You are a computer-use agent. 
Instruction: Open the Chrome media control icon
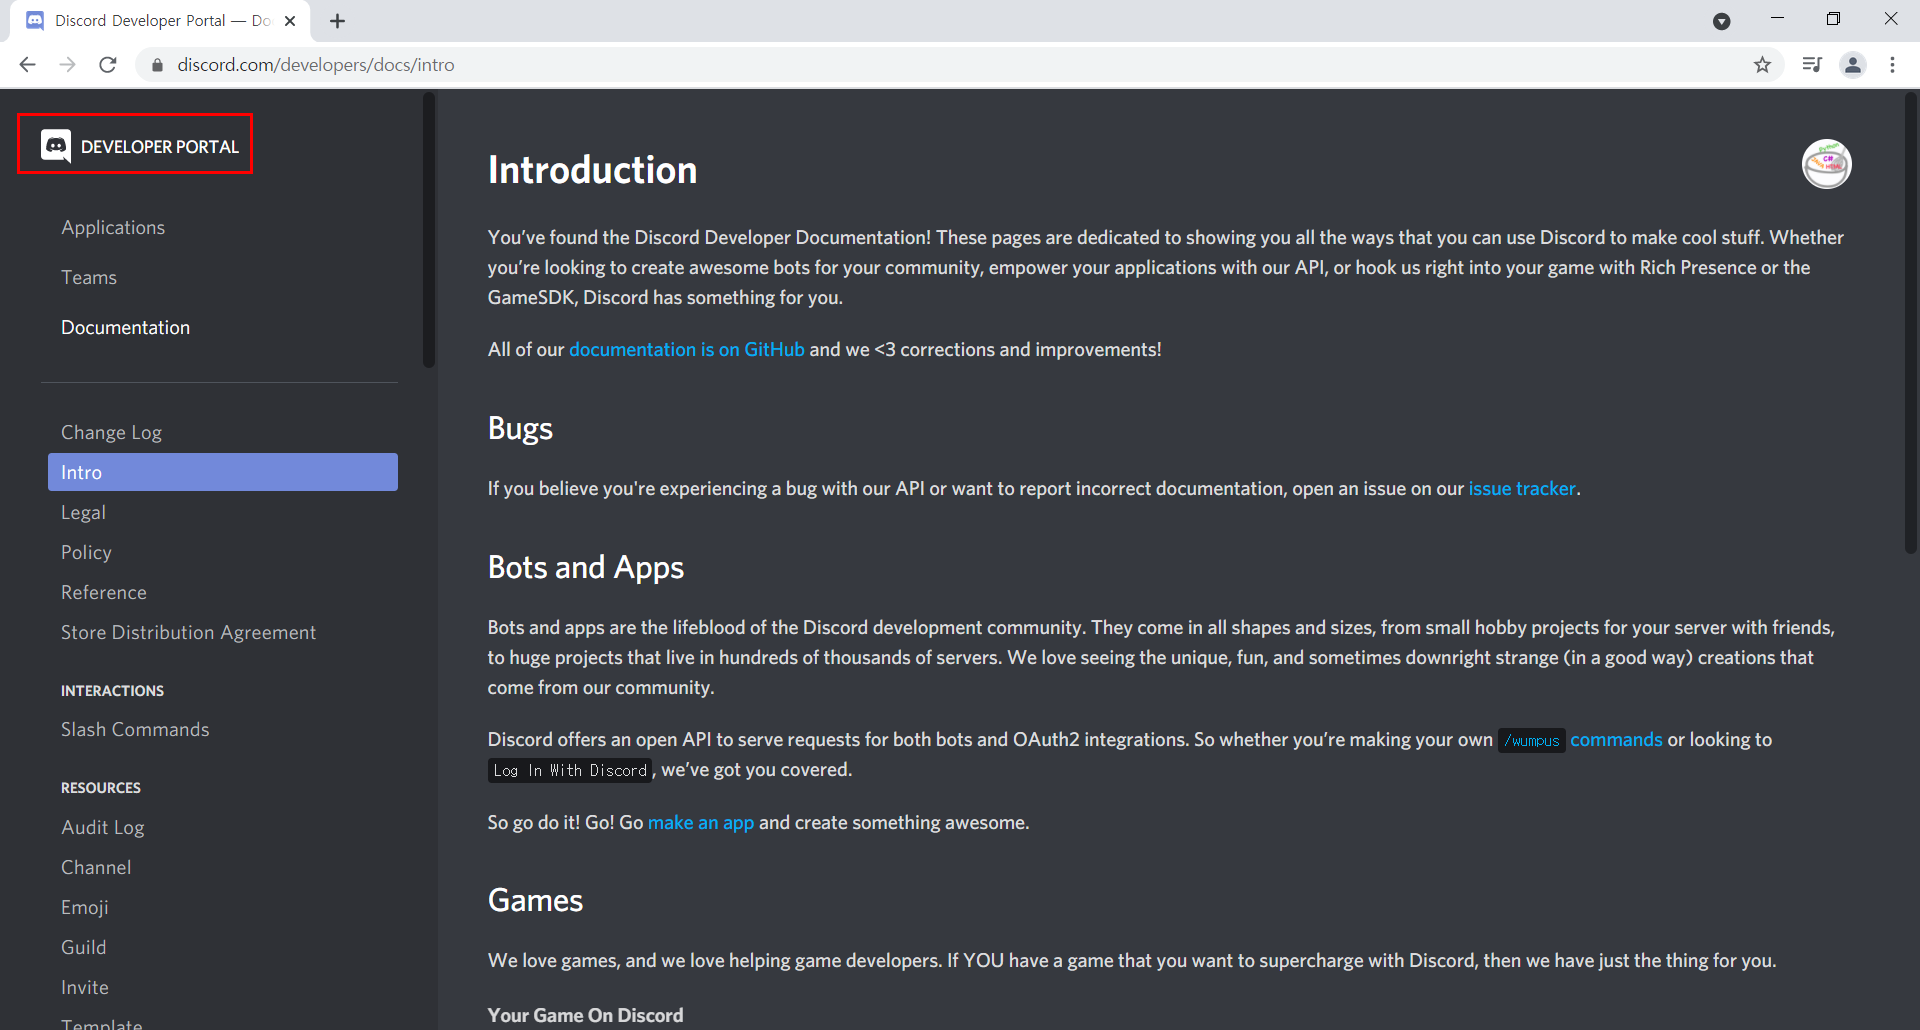pos(1812,65)
